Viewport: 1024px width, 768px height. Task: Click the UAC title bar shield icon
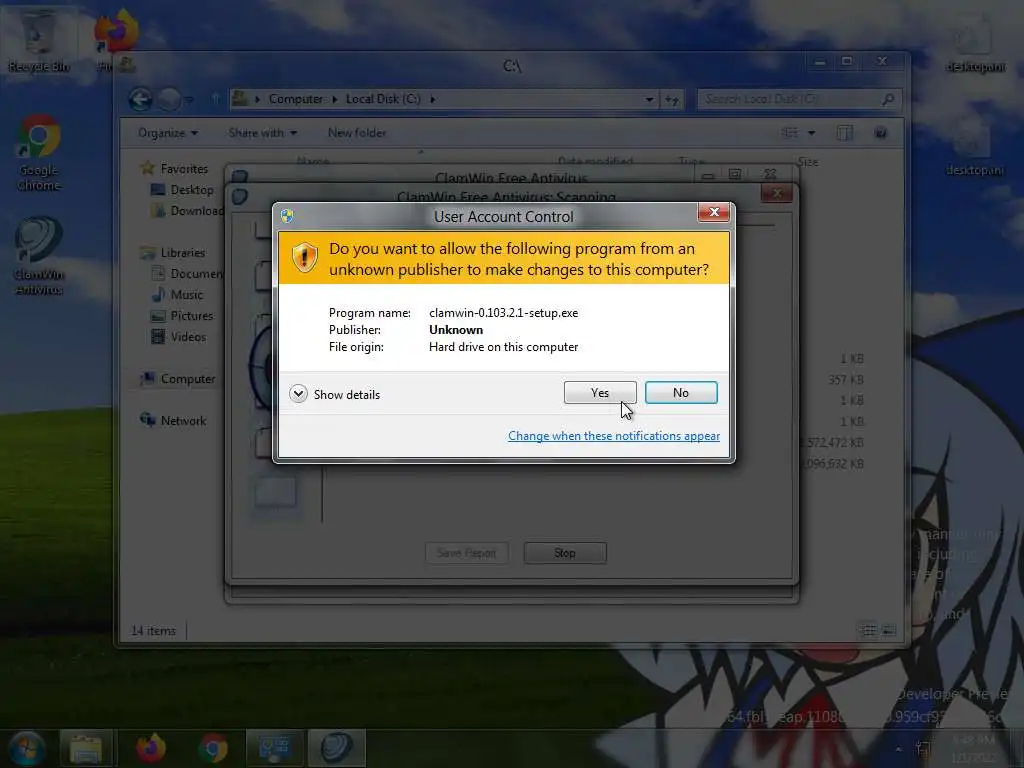coord(287,216)
